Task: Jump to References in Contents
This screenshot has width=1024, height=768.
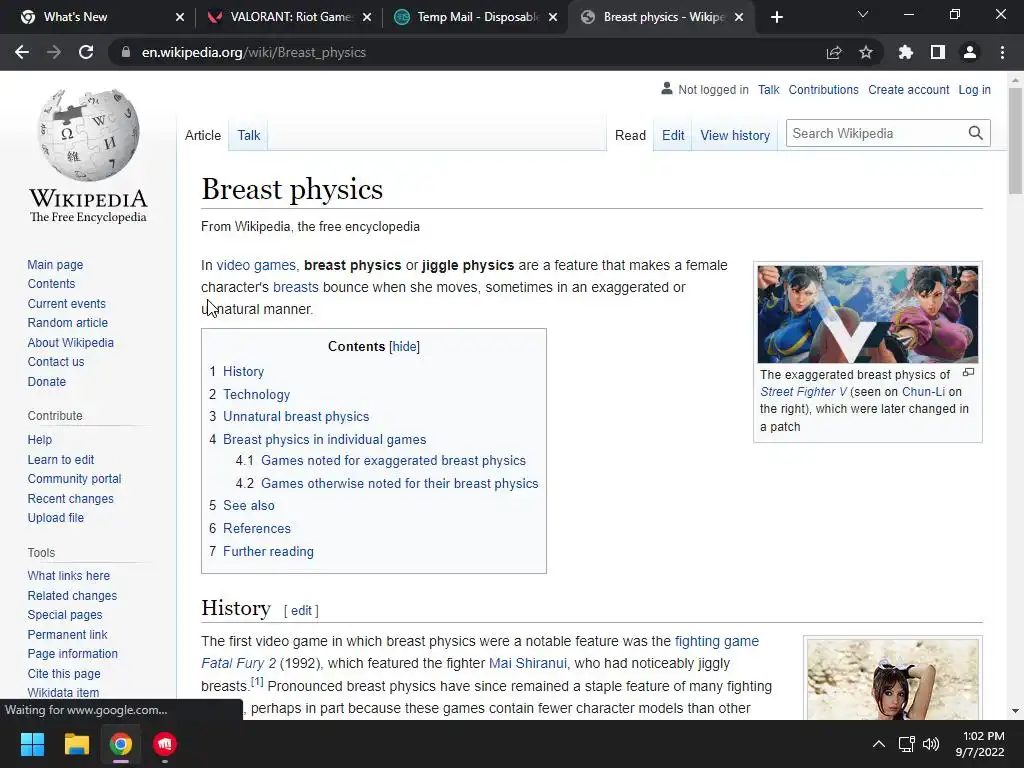Action: click(257, 528)
